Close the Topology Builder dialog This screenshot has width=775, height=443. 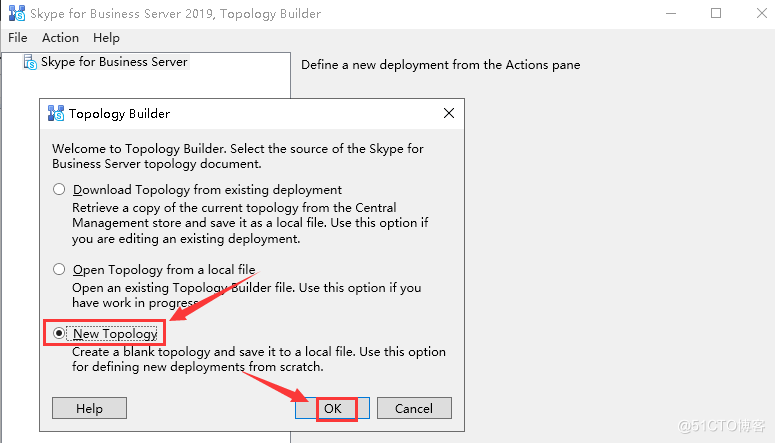(x=449, y=113)
